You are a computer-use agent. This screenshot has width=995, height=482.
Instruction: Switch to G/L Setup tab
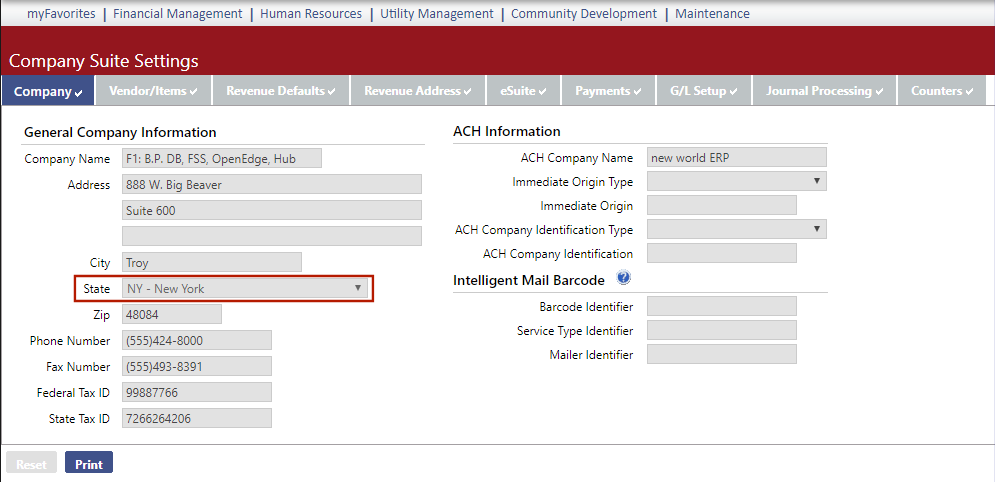point(704,91)
